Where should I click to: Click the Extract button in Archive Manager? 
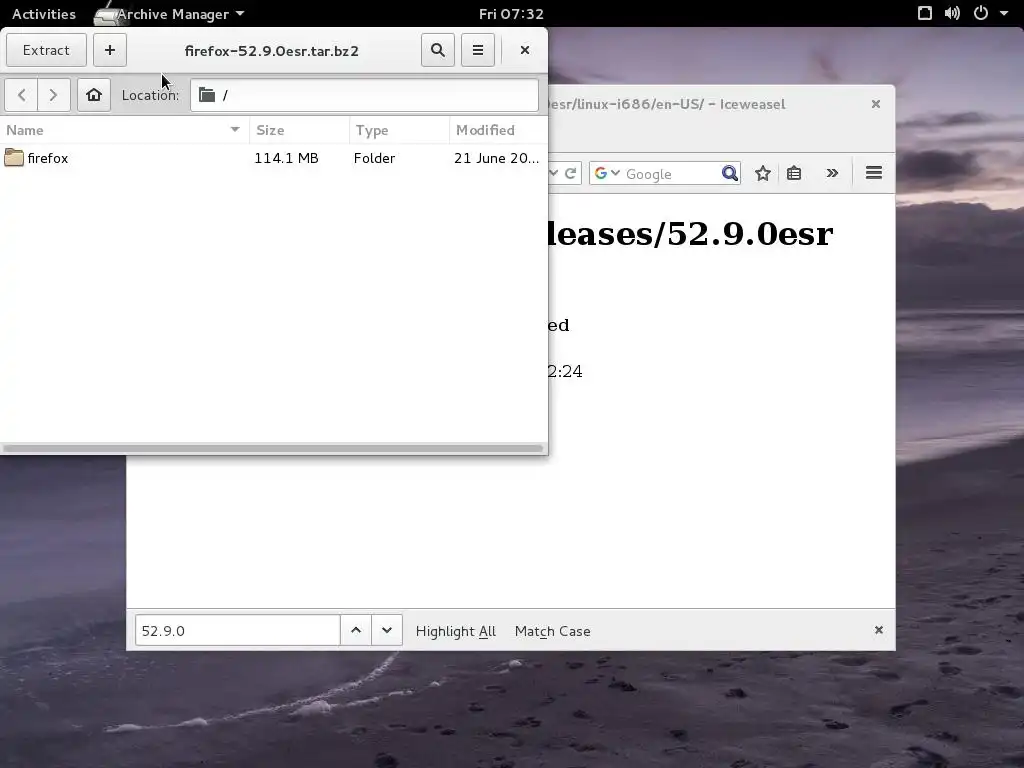coord(46,50)
